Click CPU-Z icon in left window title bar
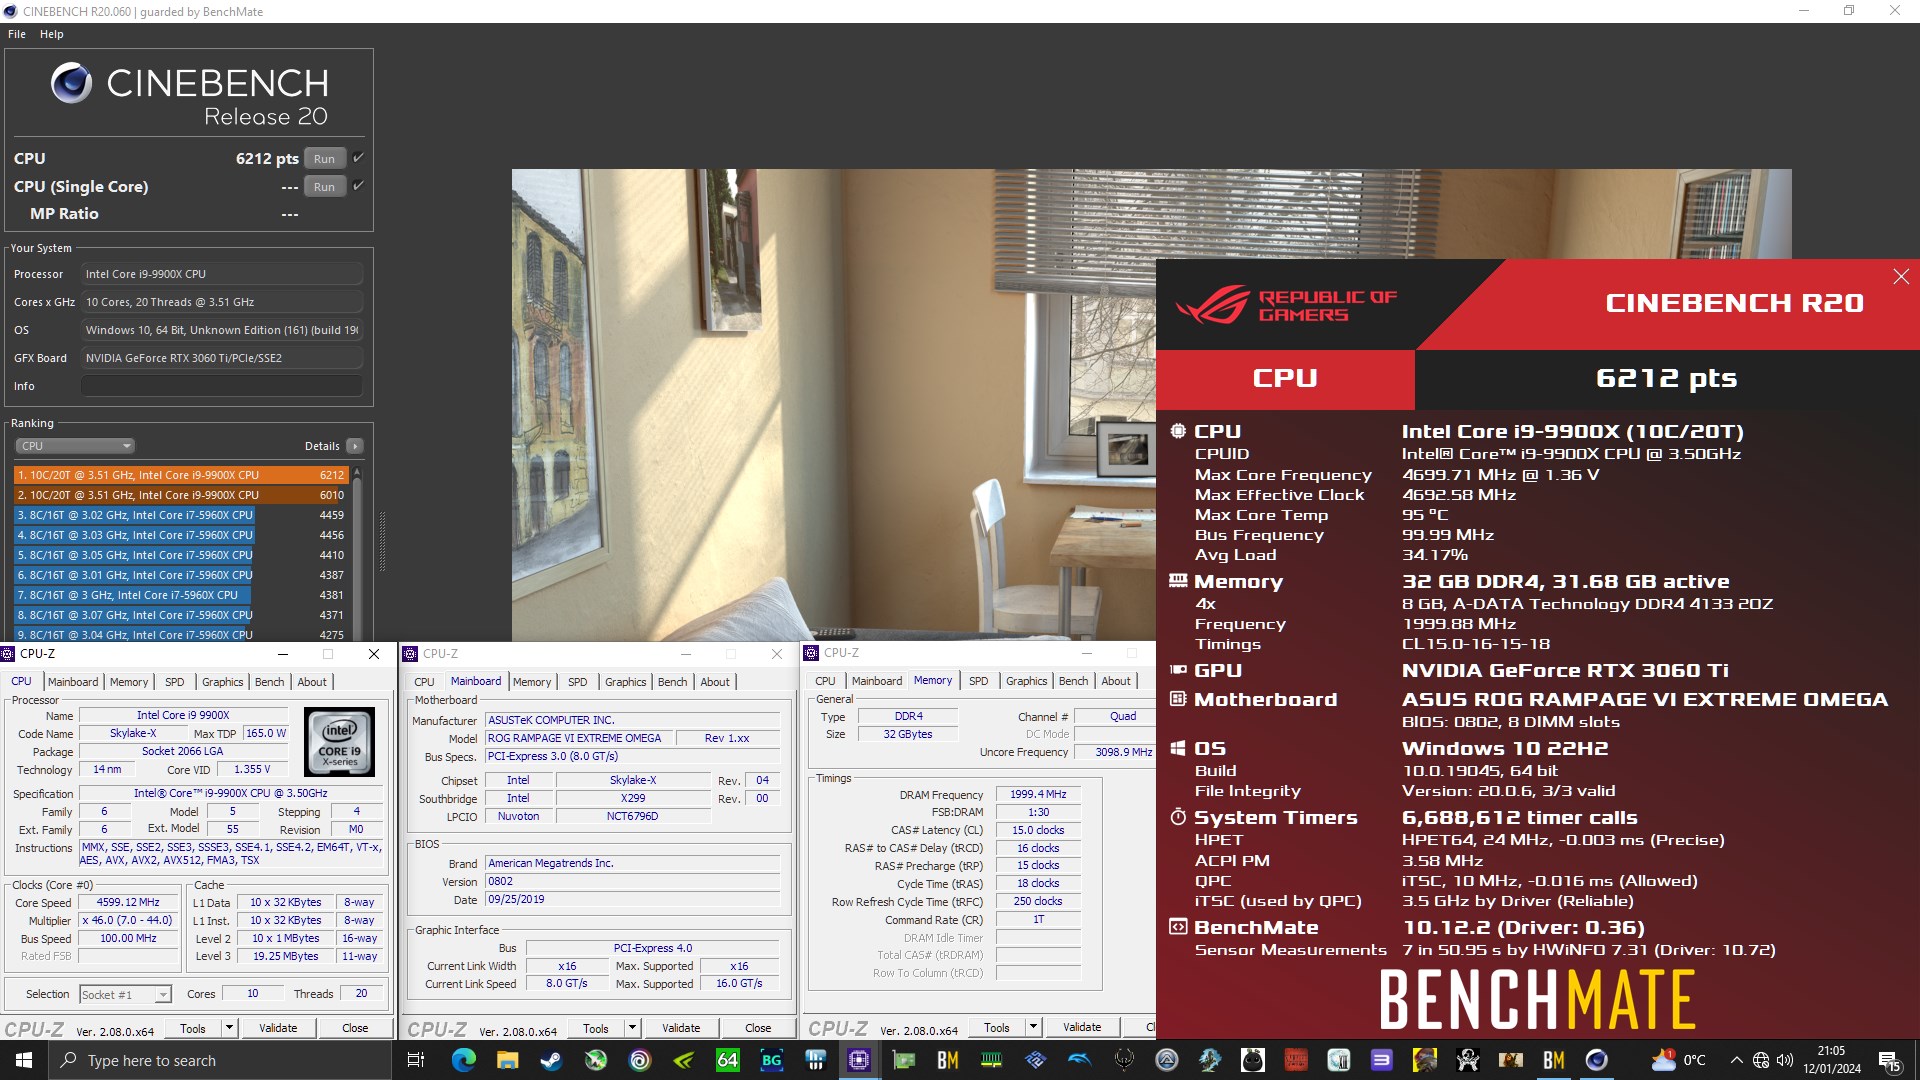 click(x=8, y=654)
